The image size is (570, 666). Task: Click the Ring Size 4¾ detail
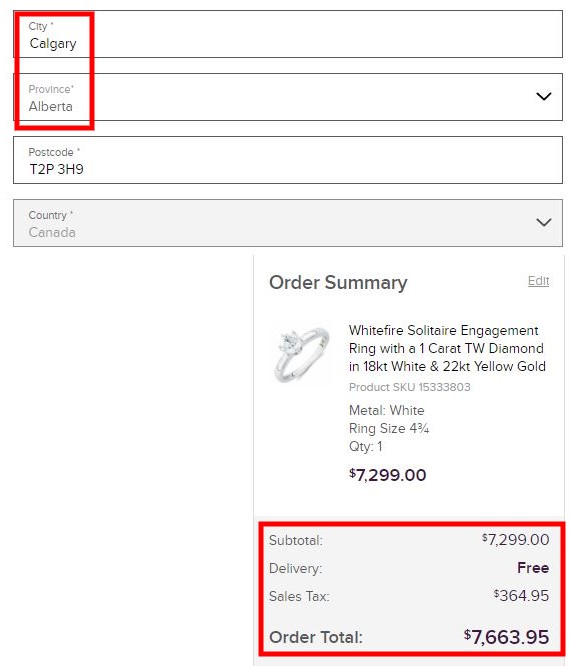pyautogui.click(x=389, y=428)
